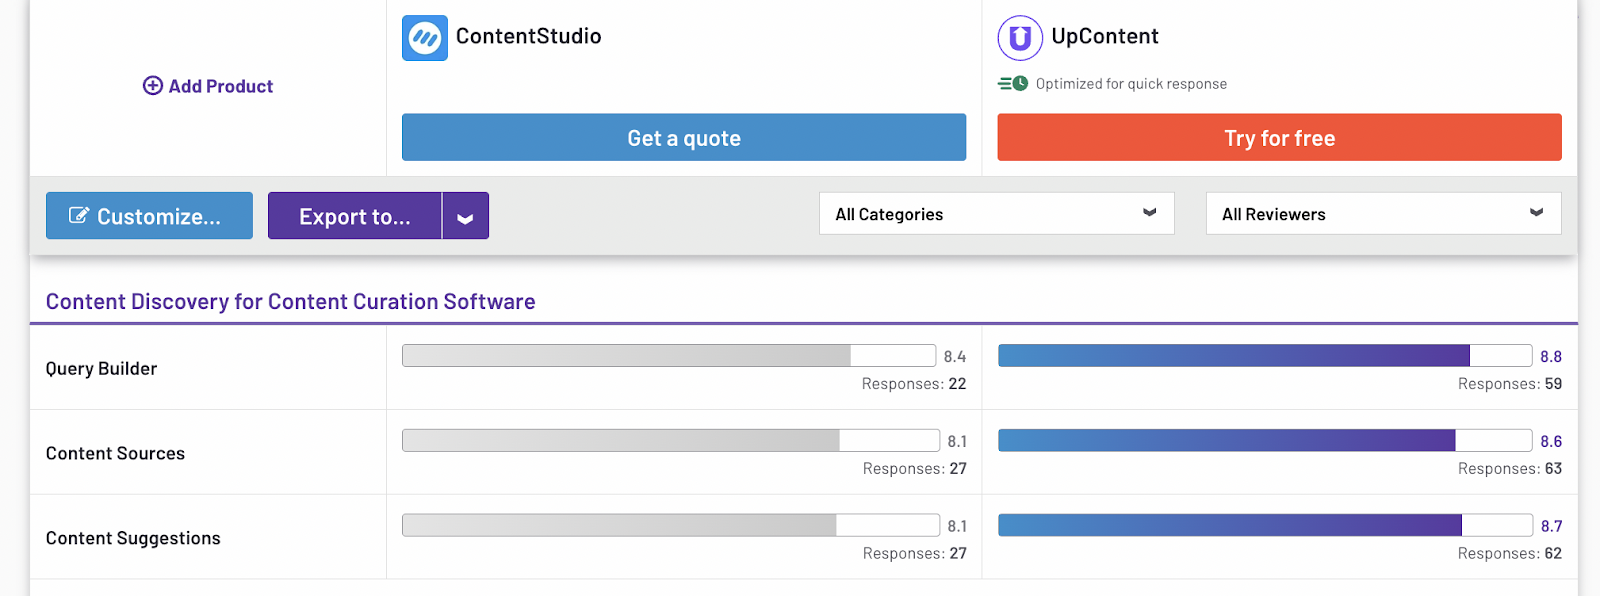The height and width of the screenshot is (596, 1600).
Task: Click the Get a quote button
Action: [684, 138]
